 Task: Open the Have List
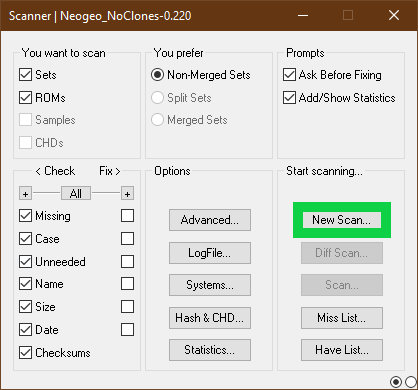[x=342, y=350]
